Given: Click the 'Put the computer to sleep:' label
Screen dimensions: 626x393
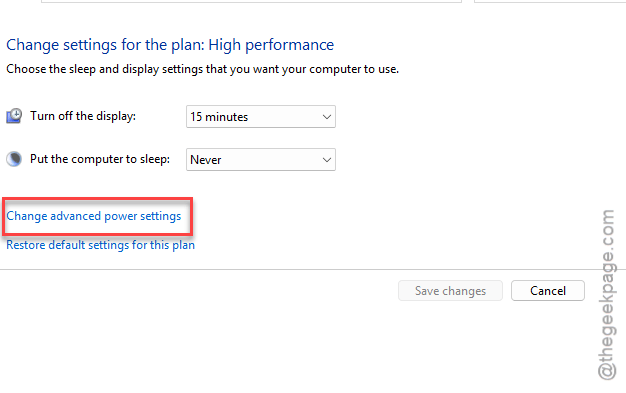Looking at the screenshot, I should [100, 159].
